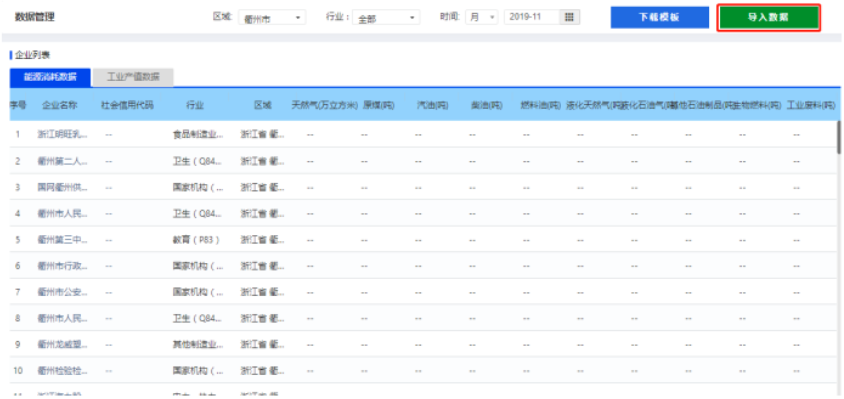Image resolution: width=844 pixels, height=399 pixels.
Task: Click the 浙江省 衢... region cell in row 1
Action: tap(263, 135)
